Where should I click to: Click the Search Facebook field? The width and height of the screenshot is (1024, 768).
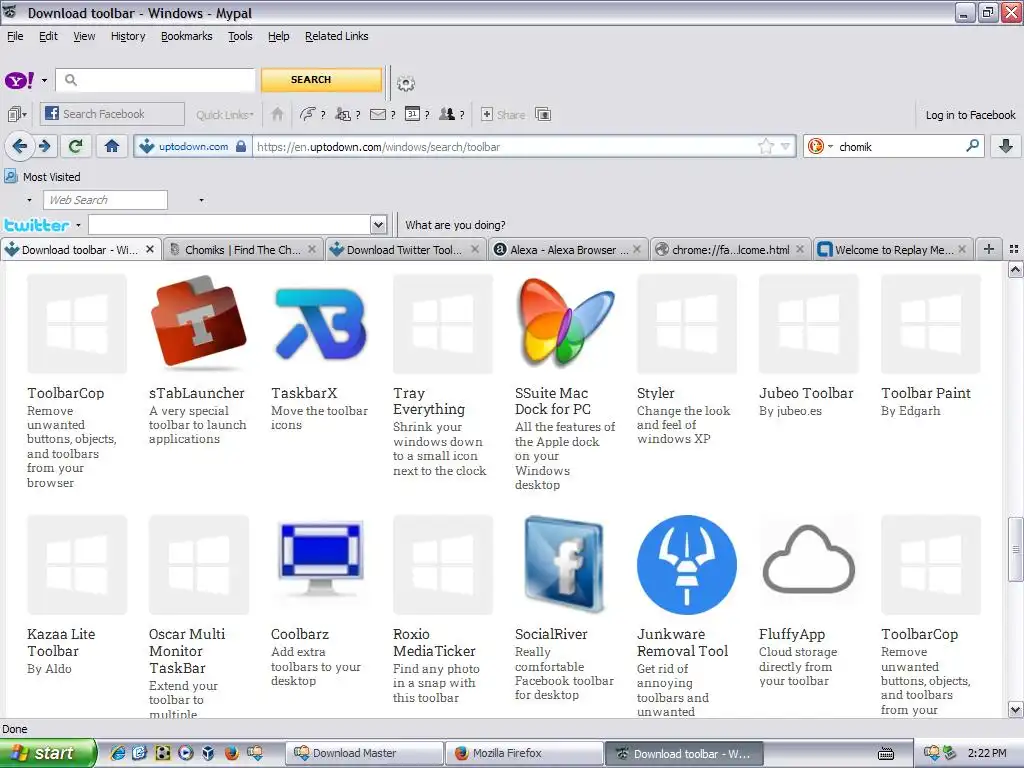point(112,114)
